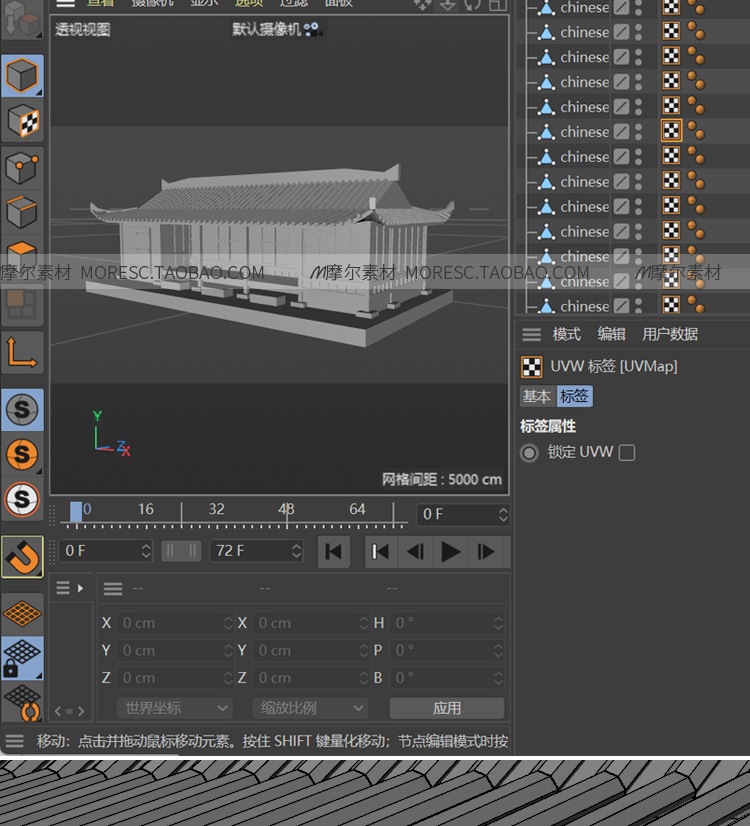The height and width of the screenshot is (826, 750).
Task: Click the timeline playhead at frame 0
Action: (x=76, y=513)
